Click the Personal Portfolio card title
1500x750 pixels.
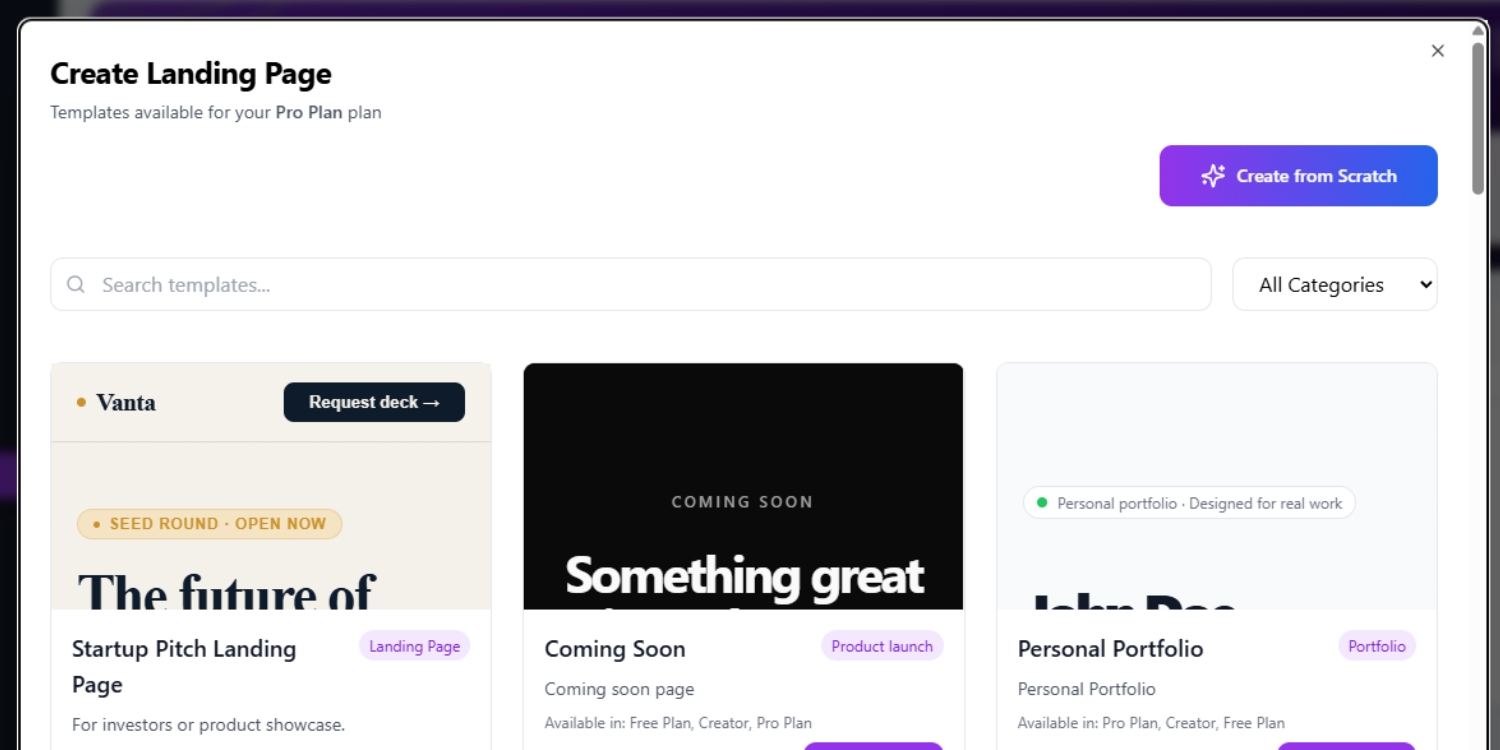[x=1110, y=649]
